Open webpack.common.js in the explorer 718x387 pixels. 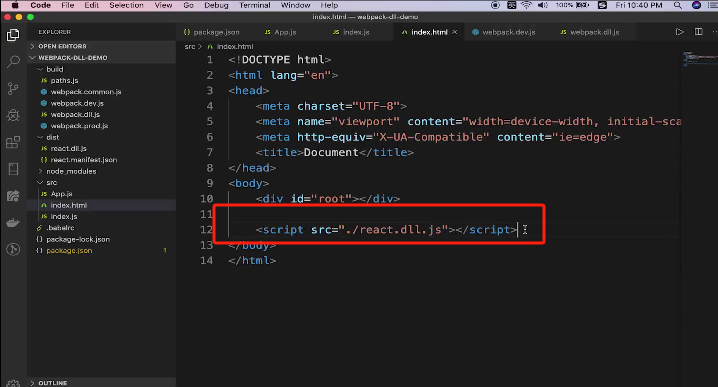pyautogui.click(x=102, y=92)
